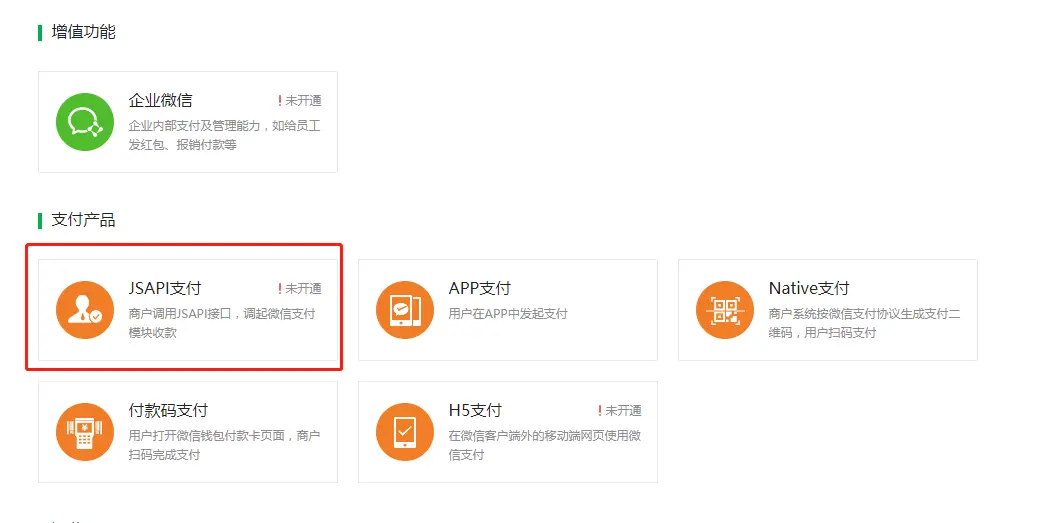Open the JSAPI支付 product title

point(164,289)
